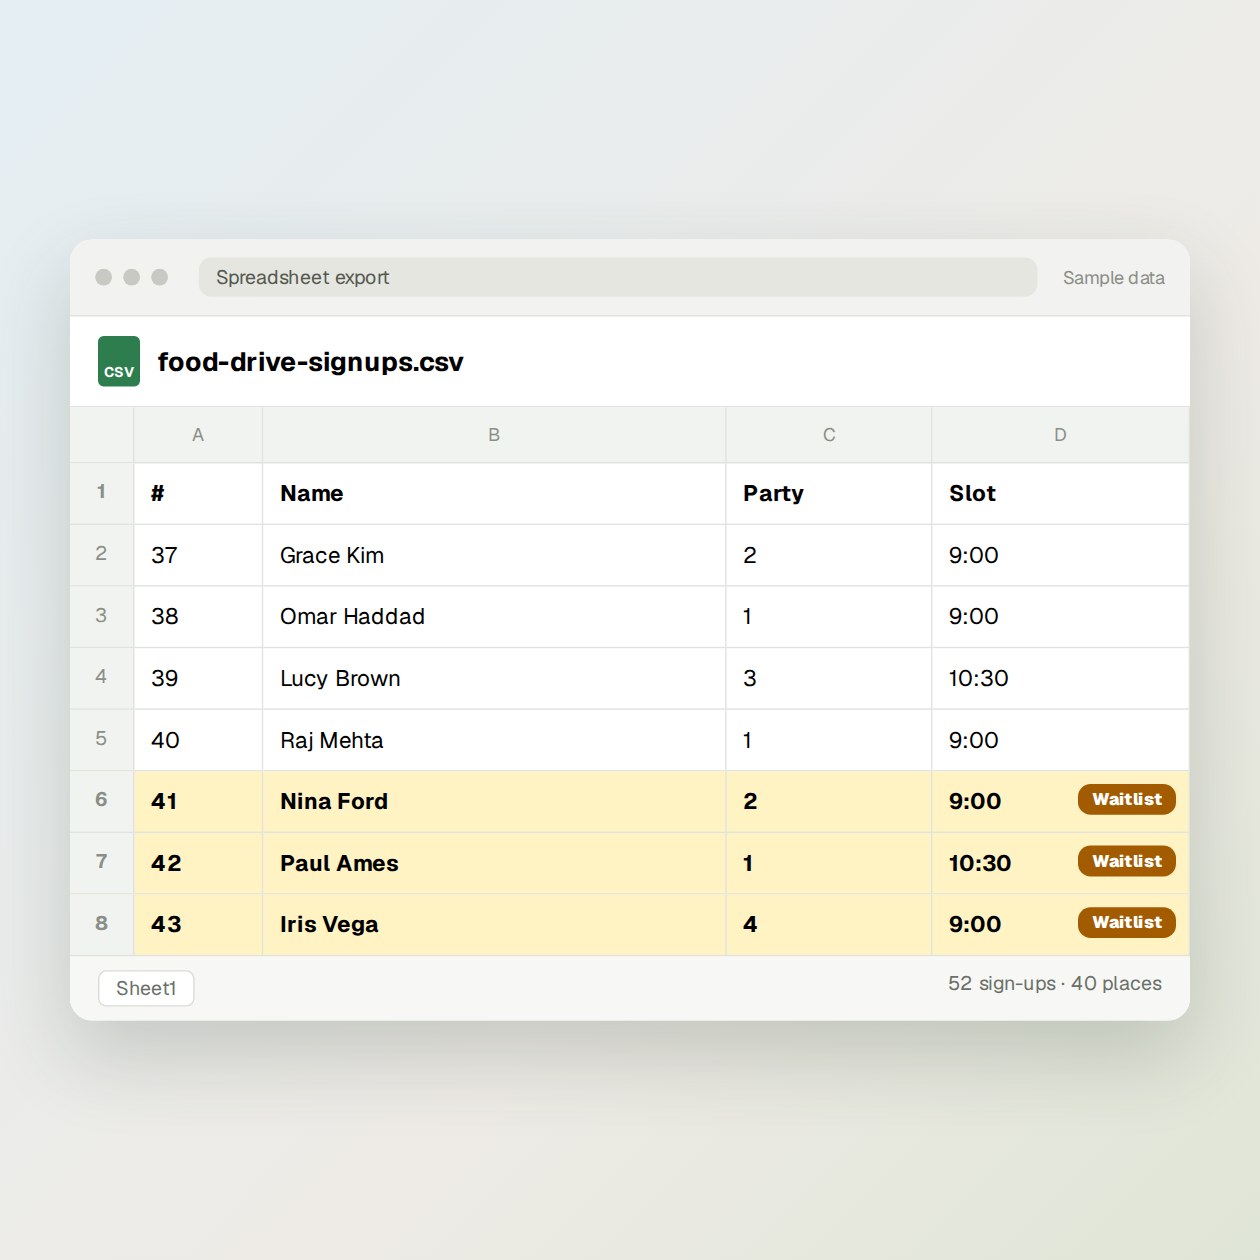The width and height of the screenshot is (1260, 1260).
Task: Click the Waitlist badge for Nina Ford
Action: tap(1127, 799)
